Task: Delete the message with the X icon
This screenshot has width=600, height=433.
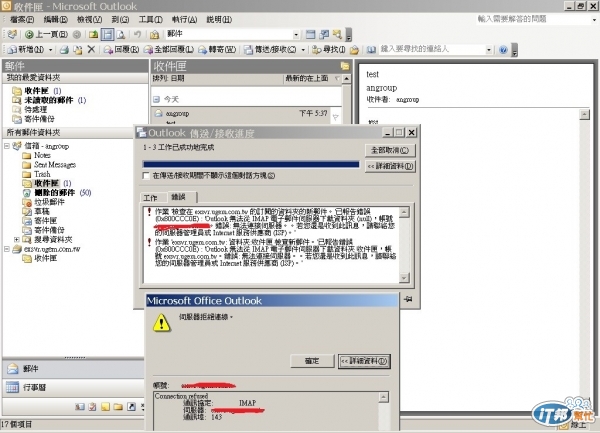Action: coord(91,49)
